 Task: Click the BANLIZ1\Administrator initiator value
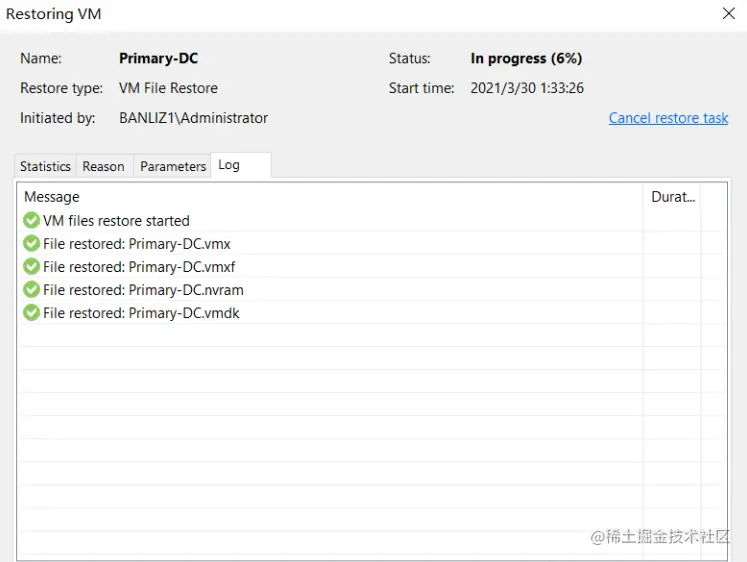click(x=193, y=118)
